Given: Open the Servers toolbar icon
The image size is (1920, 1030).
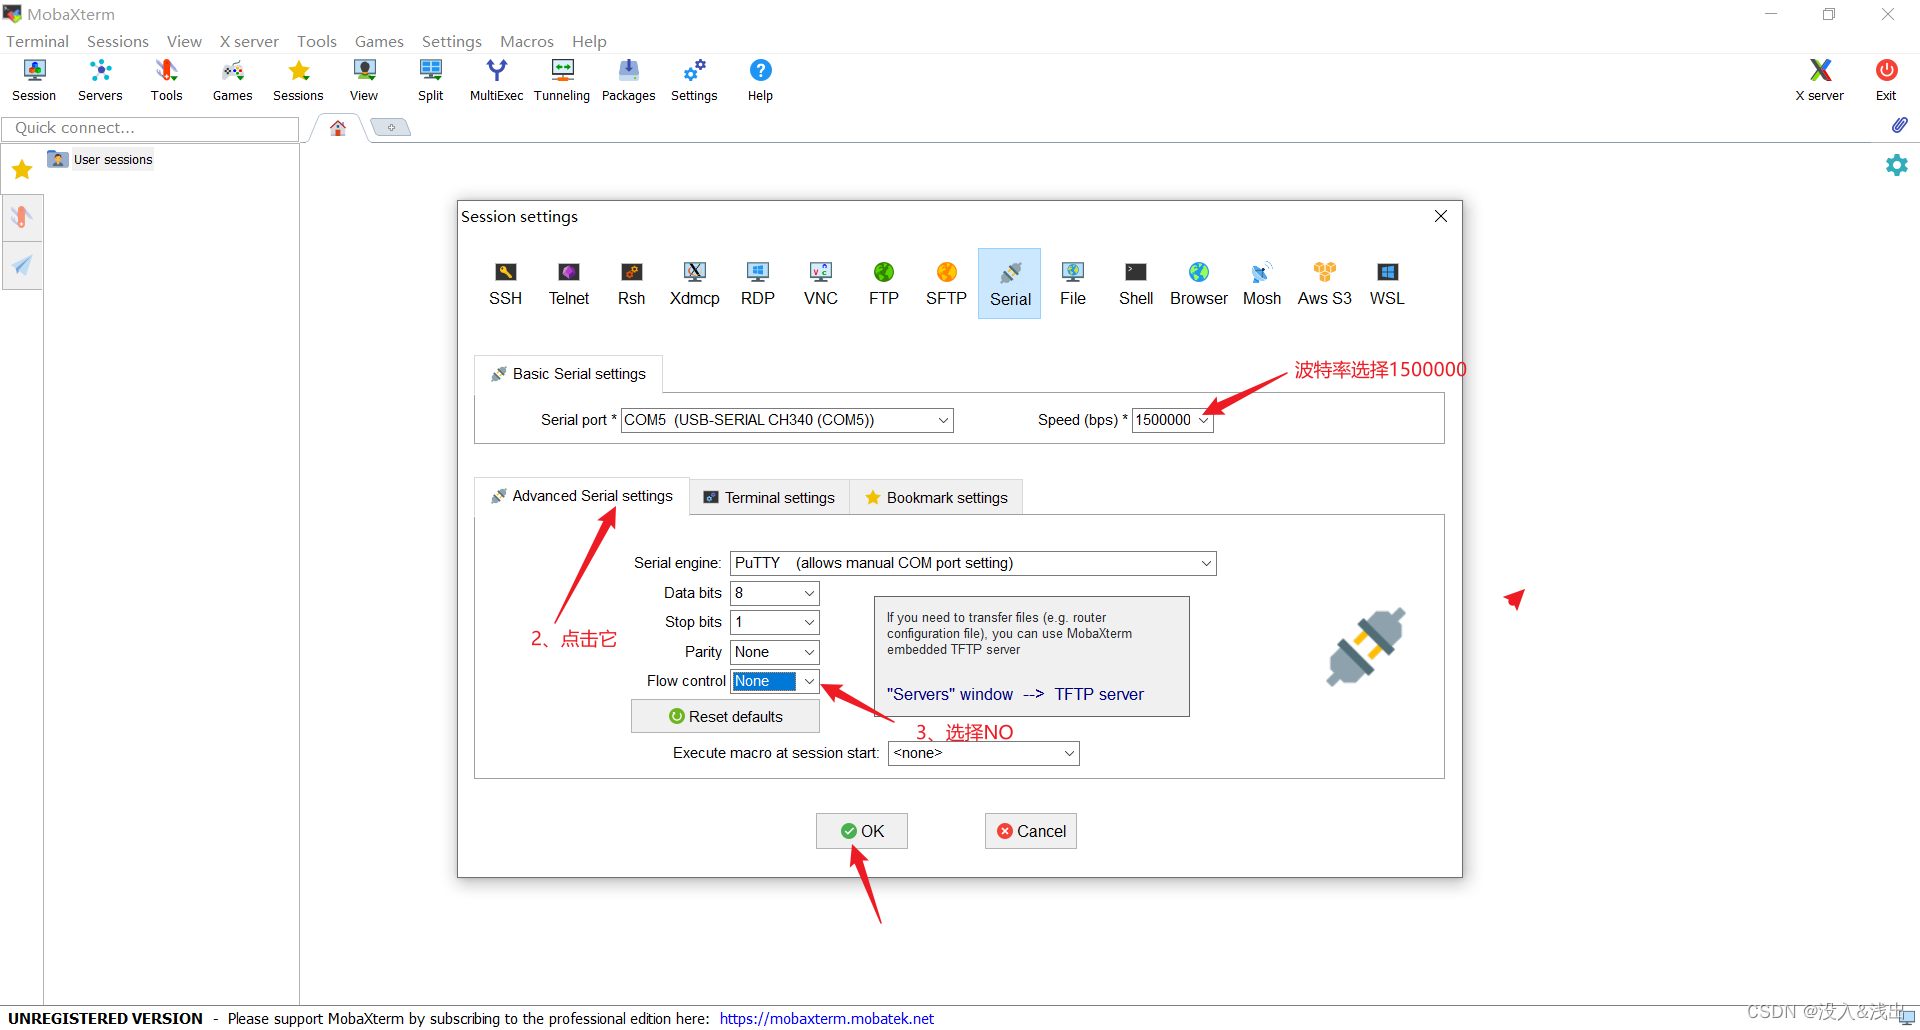Looking at the screenshot, I should tap(100, 80).
